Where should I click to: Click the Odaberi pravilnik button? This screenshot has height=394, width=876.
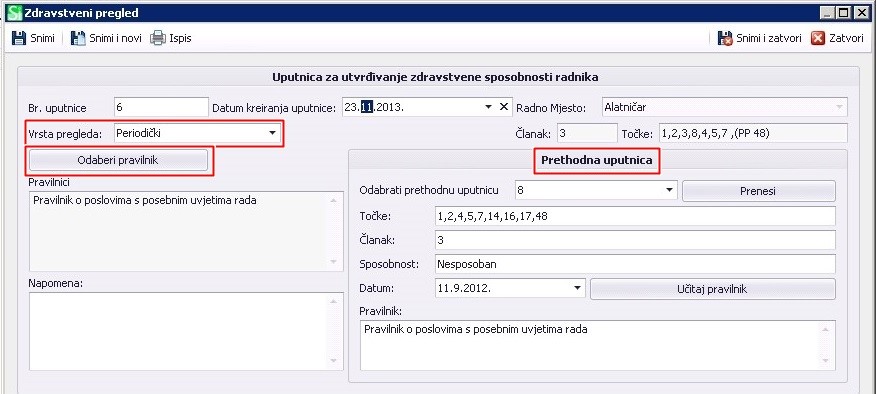(118, 160)
